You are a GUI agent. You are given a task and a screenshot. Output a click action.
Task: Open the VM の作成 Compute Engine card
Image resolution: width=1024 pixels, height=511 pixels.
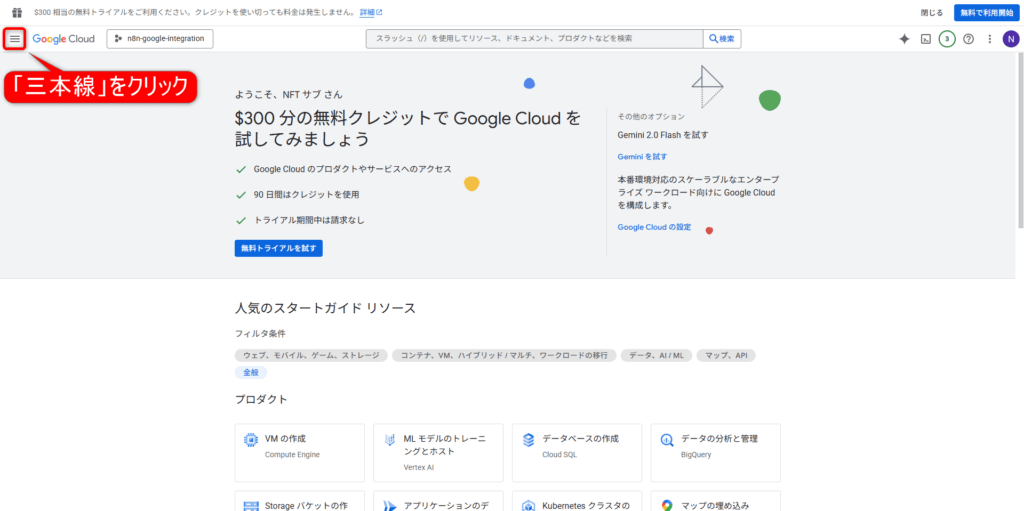[x=300, y=446]
